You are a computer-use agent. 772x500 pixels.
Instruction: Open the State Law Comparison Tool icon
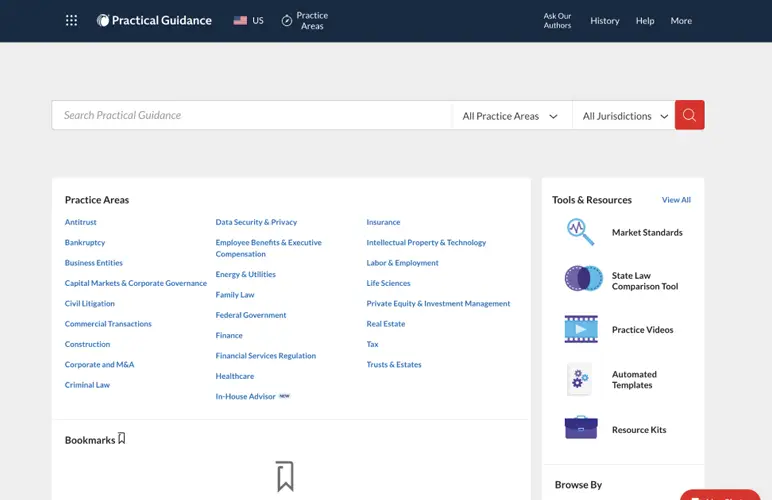tap(583, 279)
